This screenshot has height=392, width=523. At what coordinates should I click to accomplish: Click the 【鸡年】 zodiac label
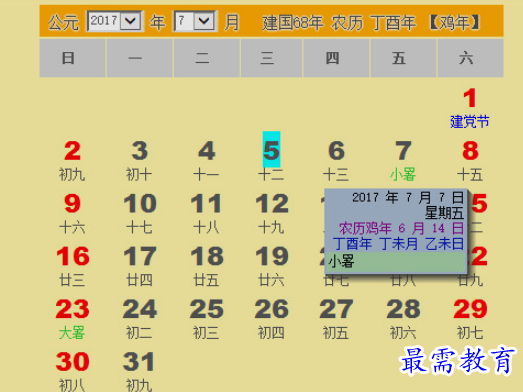(454, 23)
